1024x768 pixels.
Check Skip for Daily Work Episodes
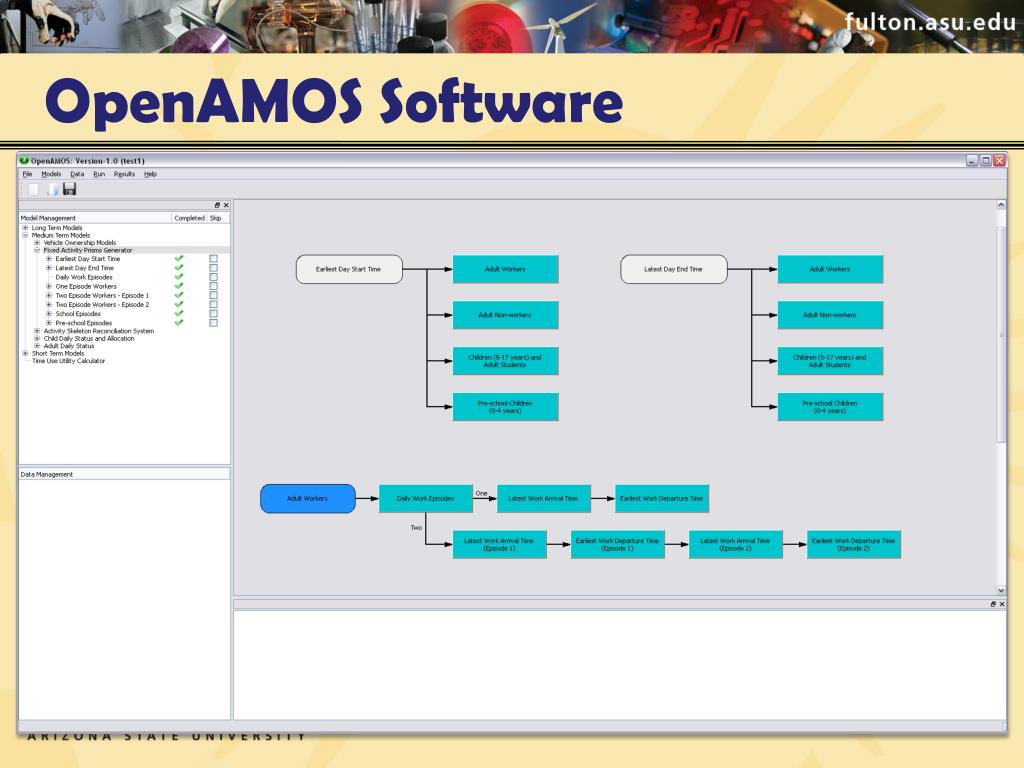[214, 277]
